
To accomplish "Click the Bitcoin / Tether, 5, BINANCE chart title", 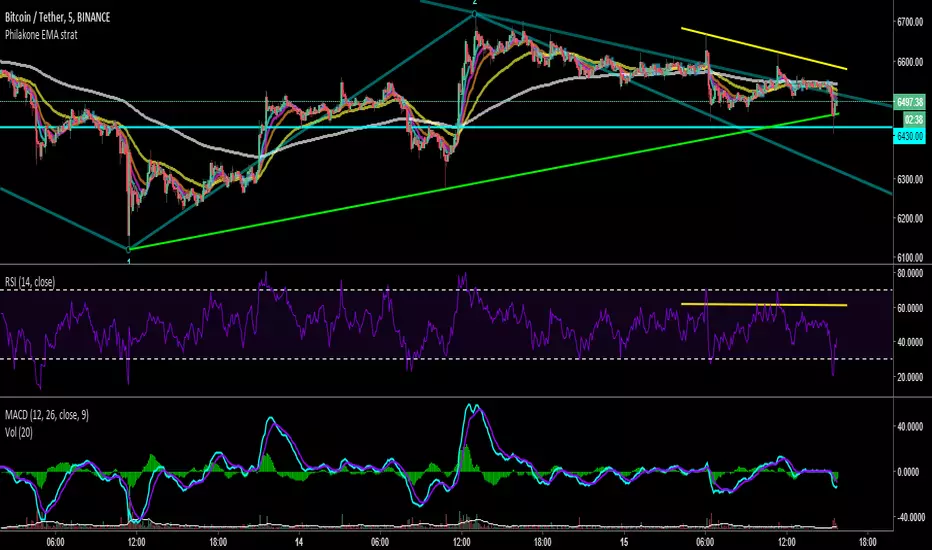I will [58, 17].
